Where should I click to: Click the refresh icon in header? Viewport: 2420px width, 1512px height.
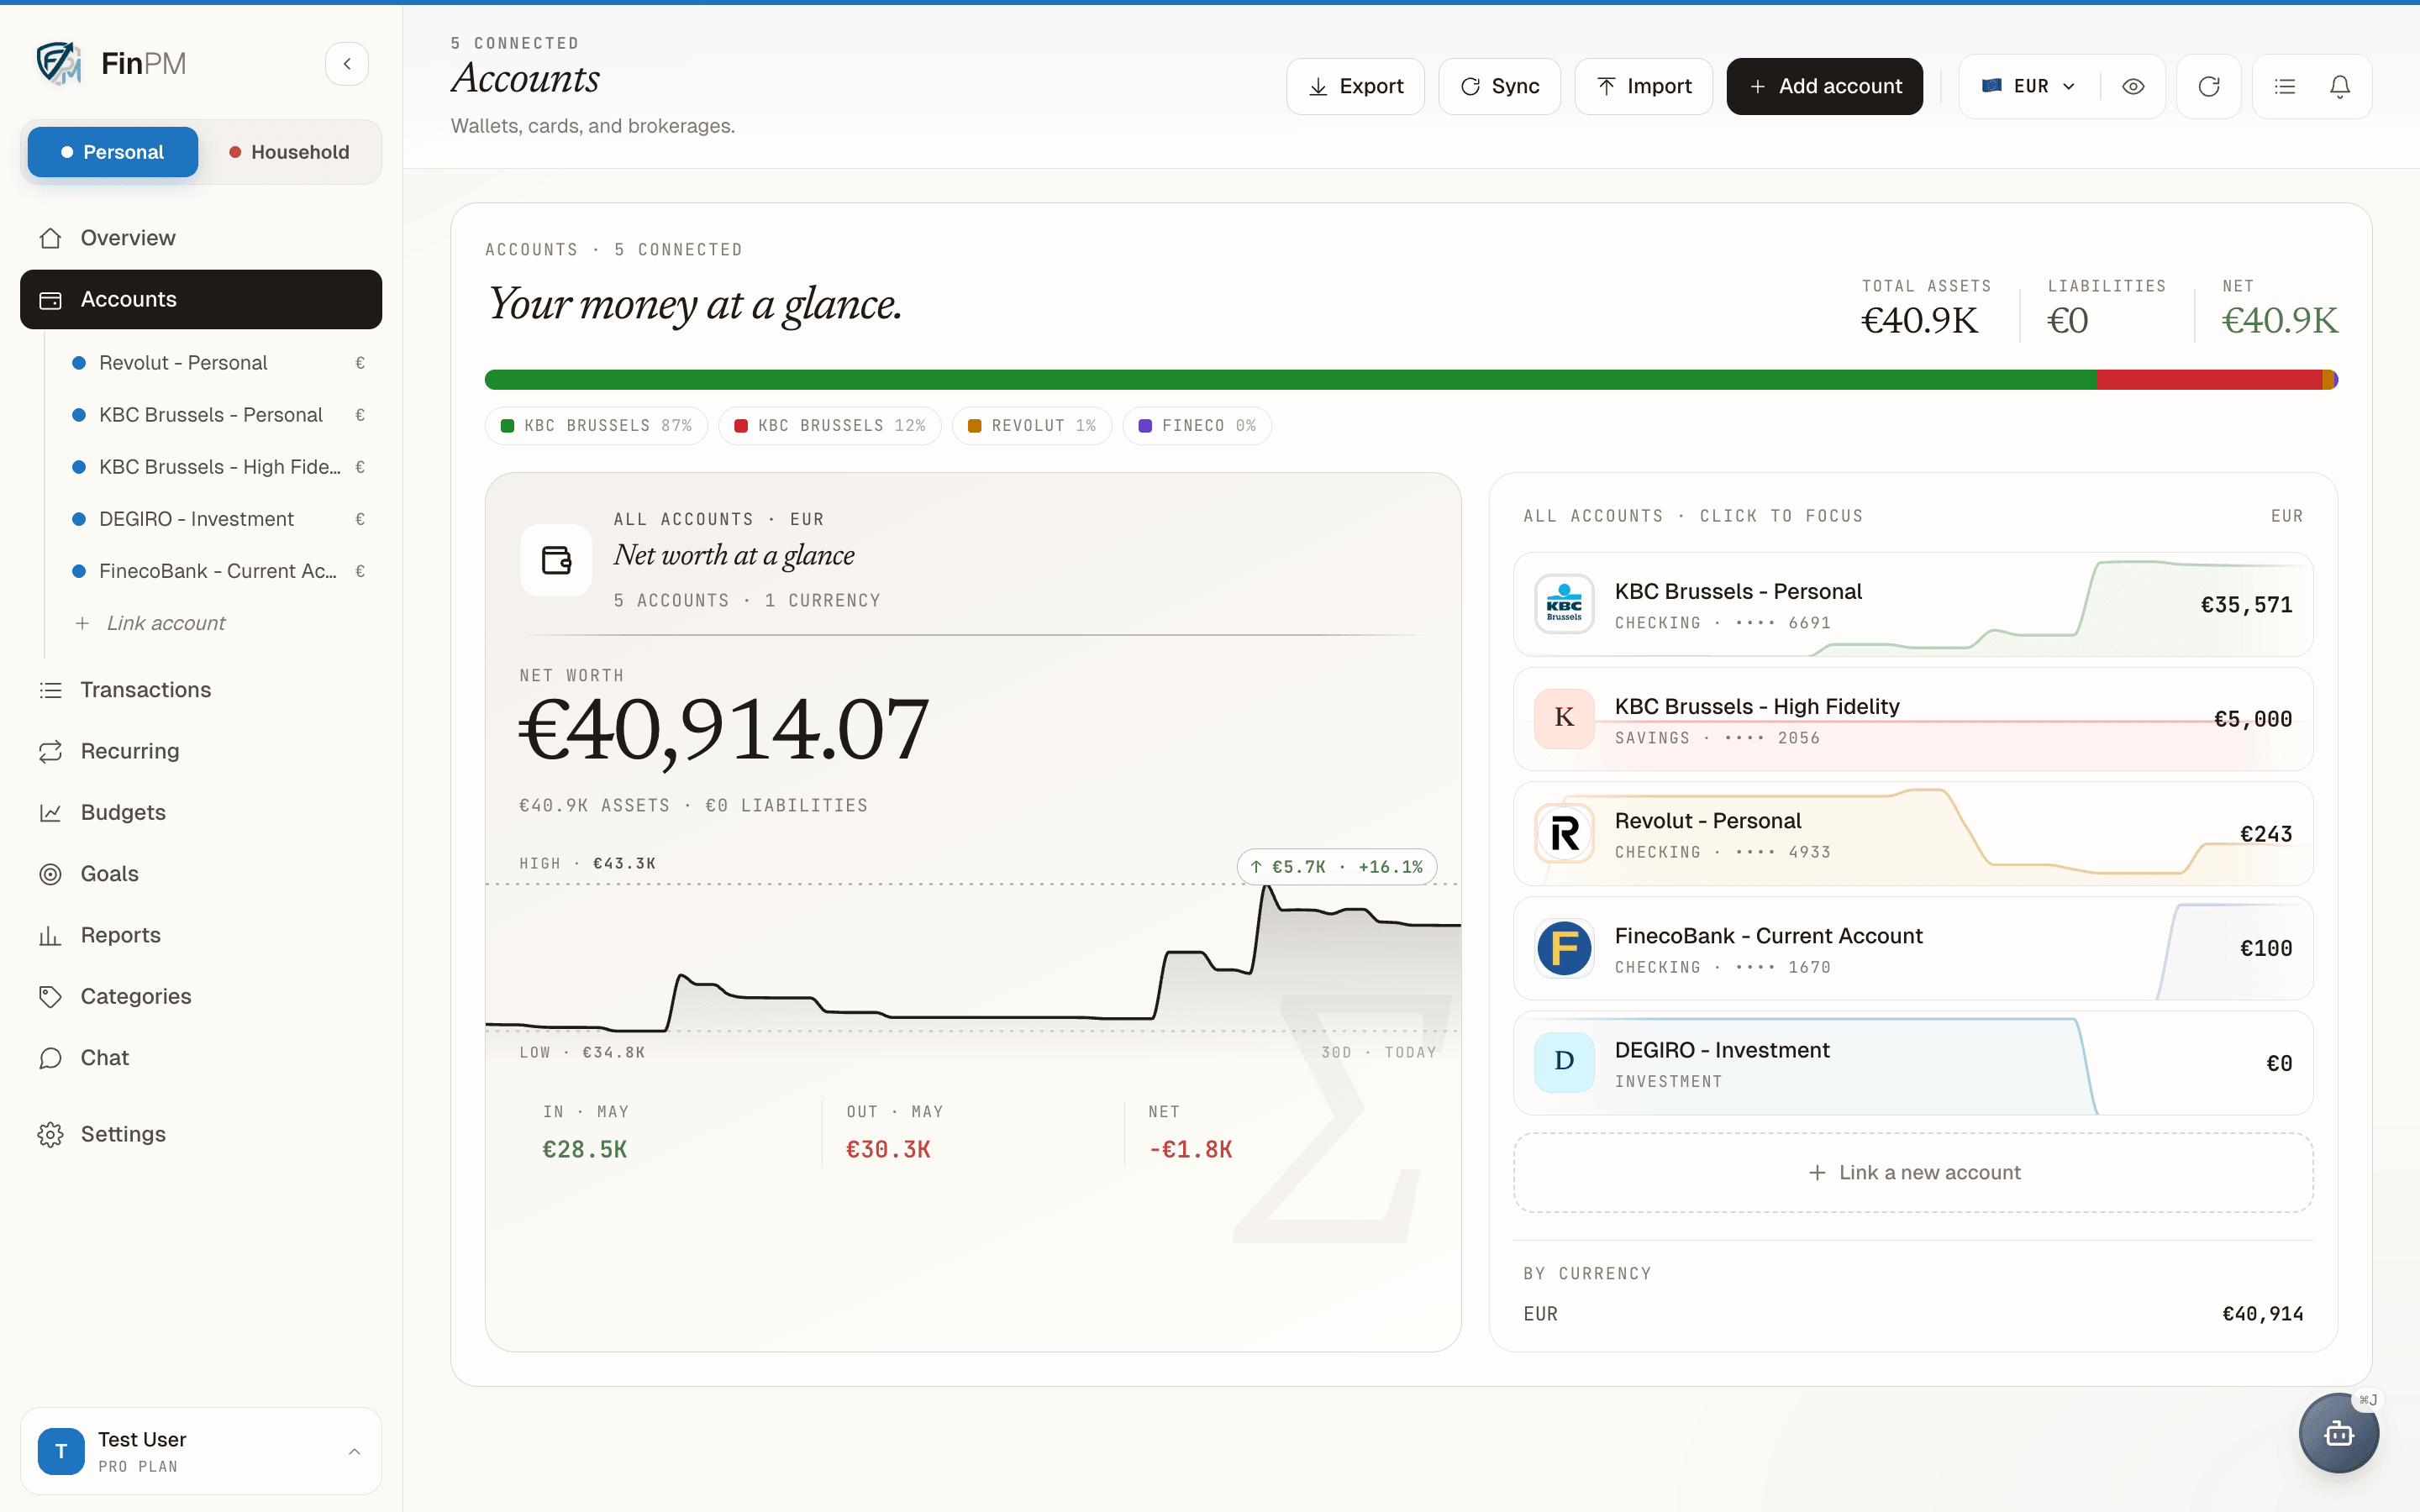click(2209, 86)
